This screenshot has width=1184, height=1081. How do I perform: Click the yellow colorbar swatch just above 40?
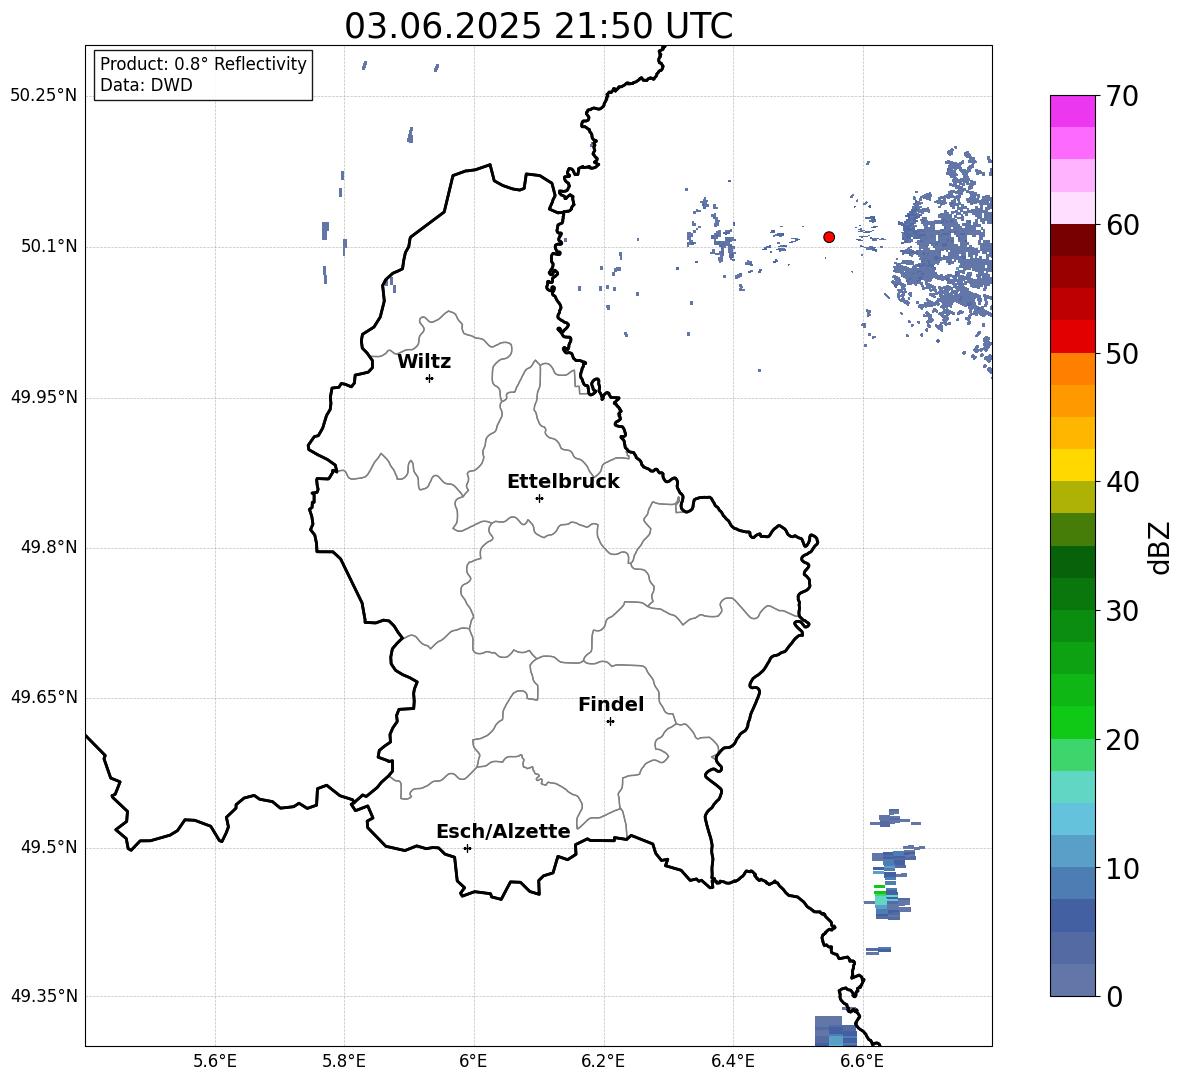coord(1073,465)
